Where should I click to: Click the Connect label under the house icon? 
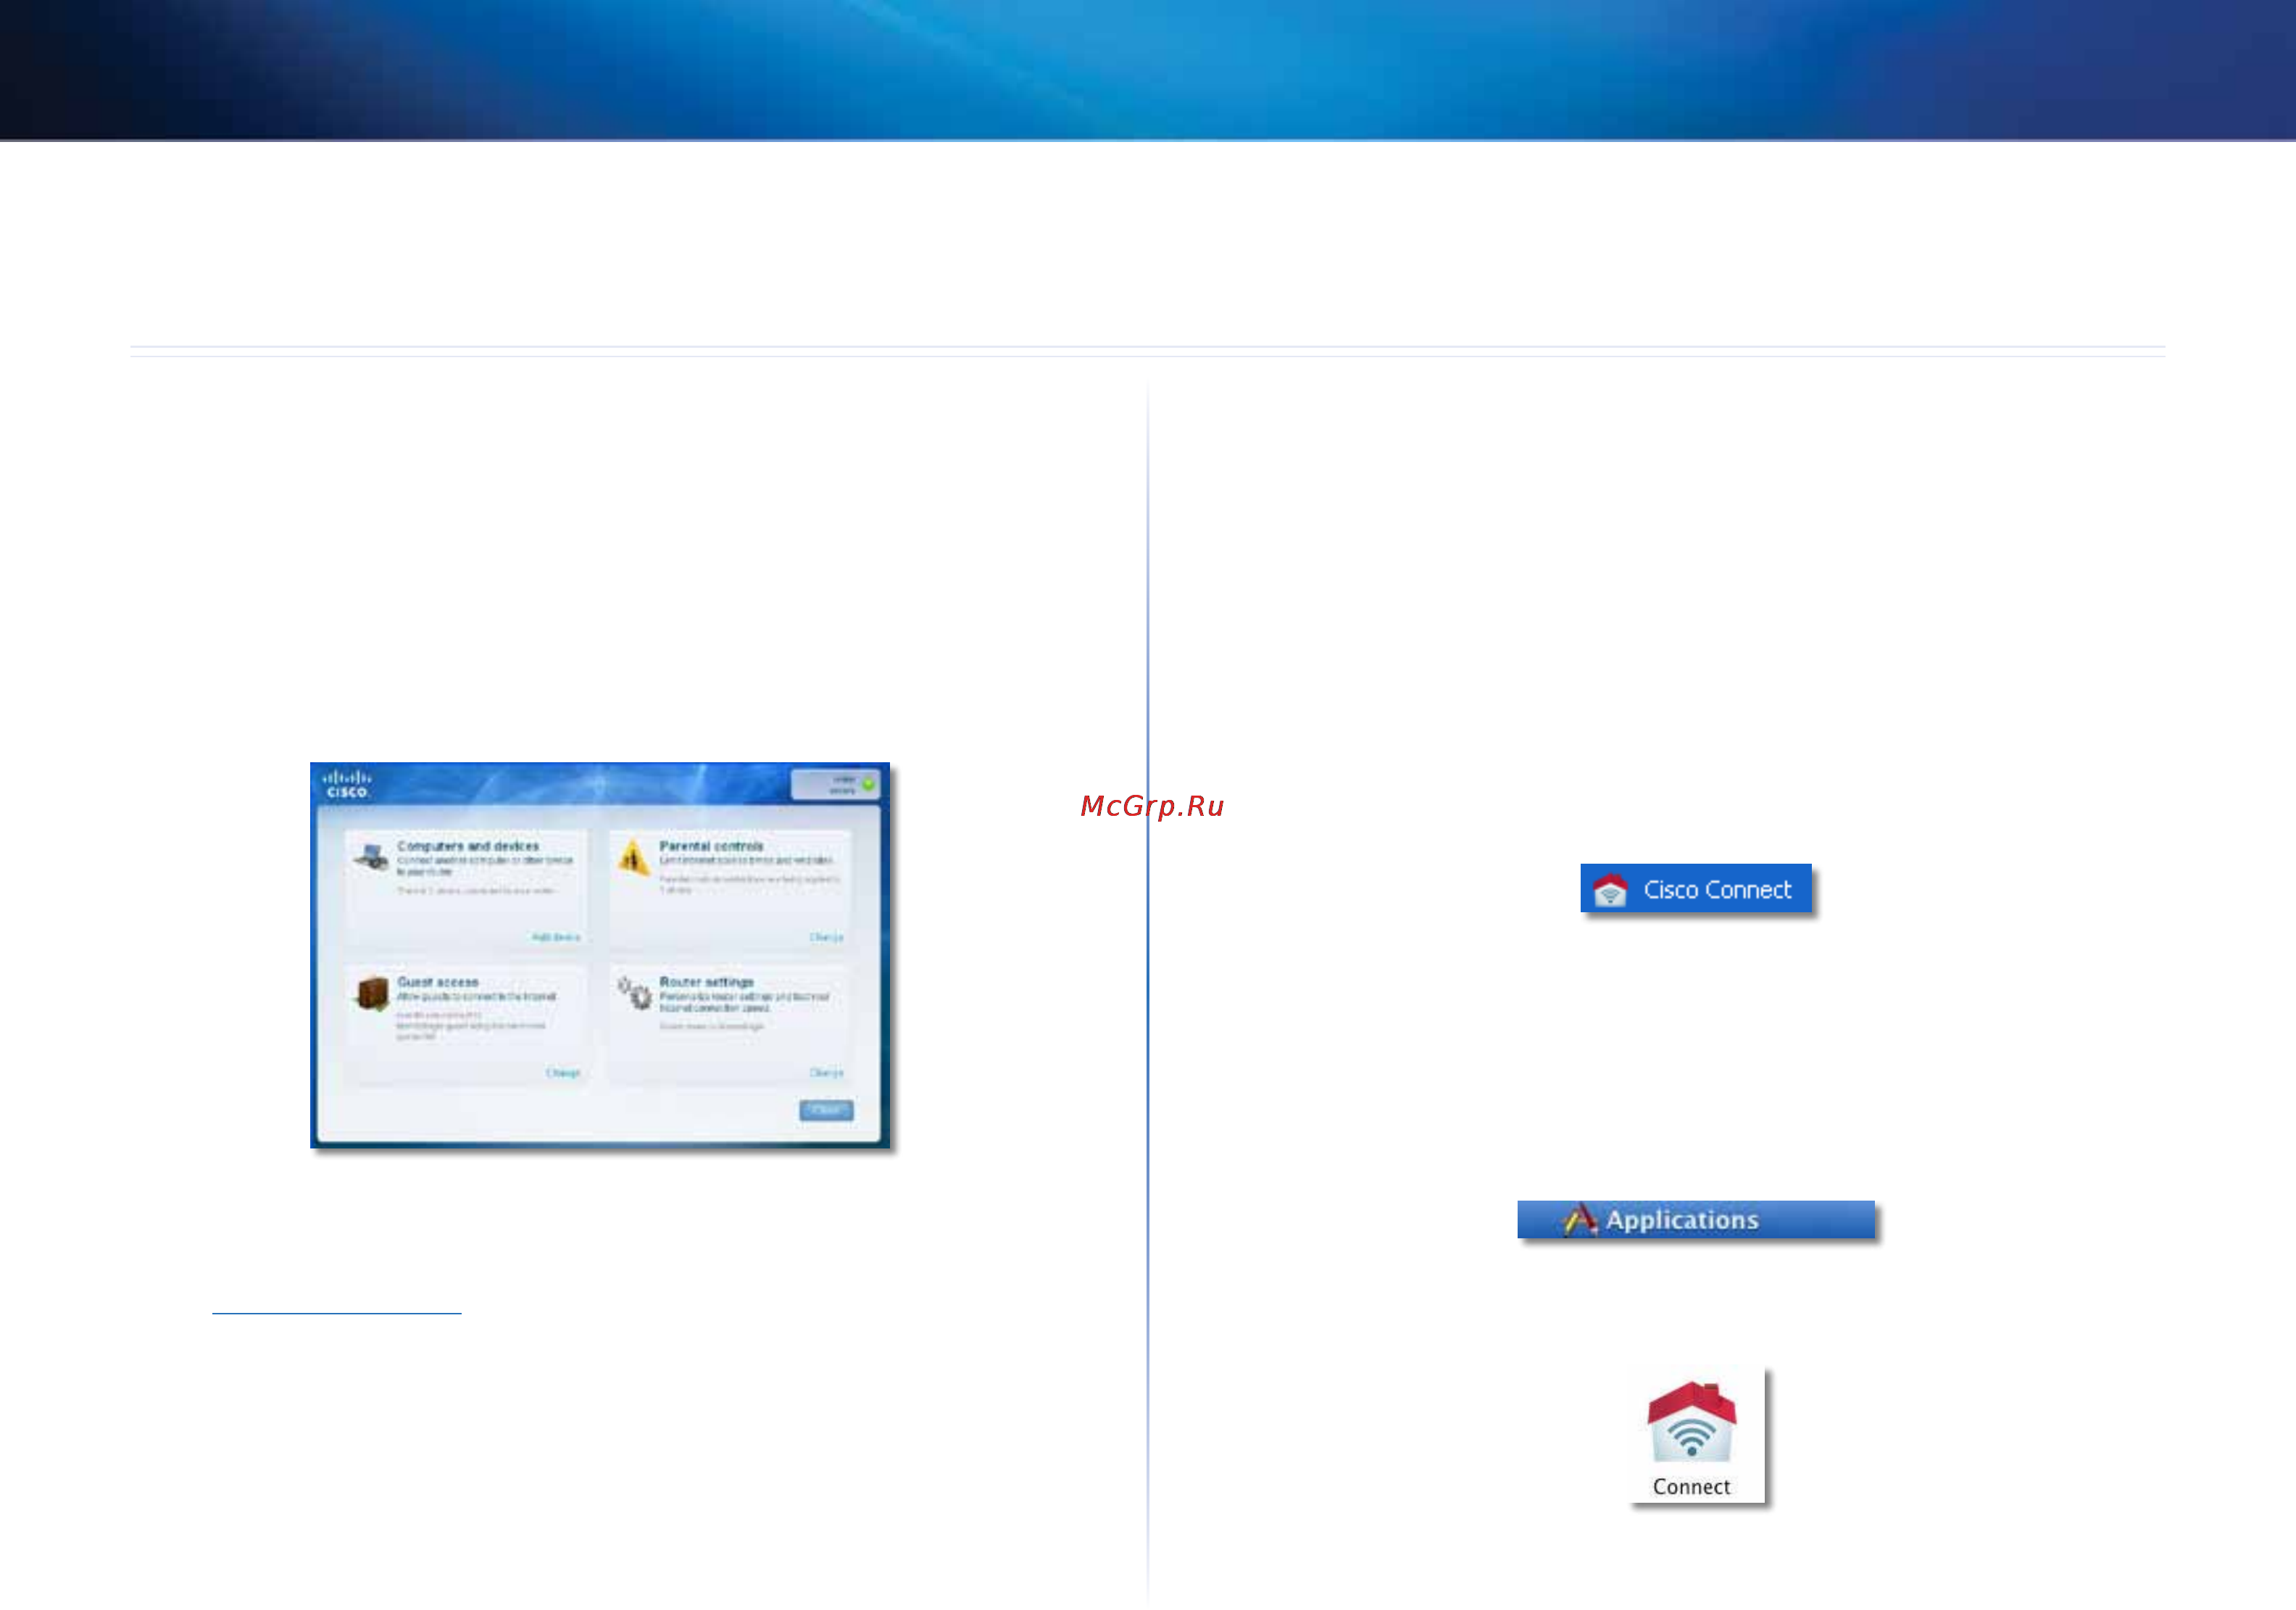click(1691, 1486)
